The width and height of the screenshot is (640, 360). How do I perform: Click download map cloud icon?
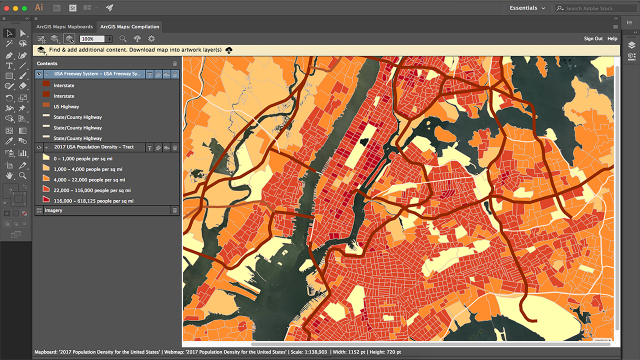(x=229, y=50)
